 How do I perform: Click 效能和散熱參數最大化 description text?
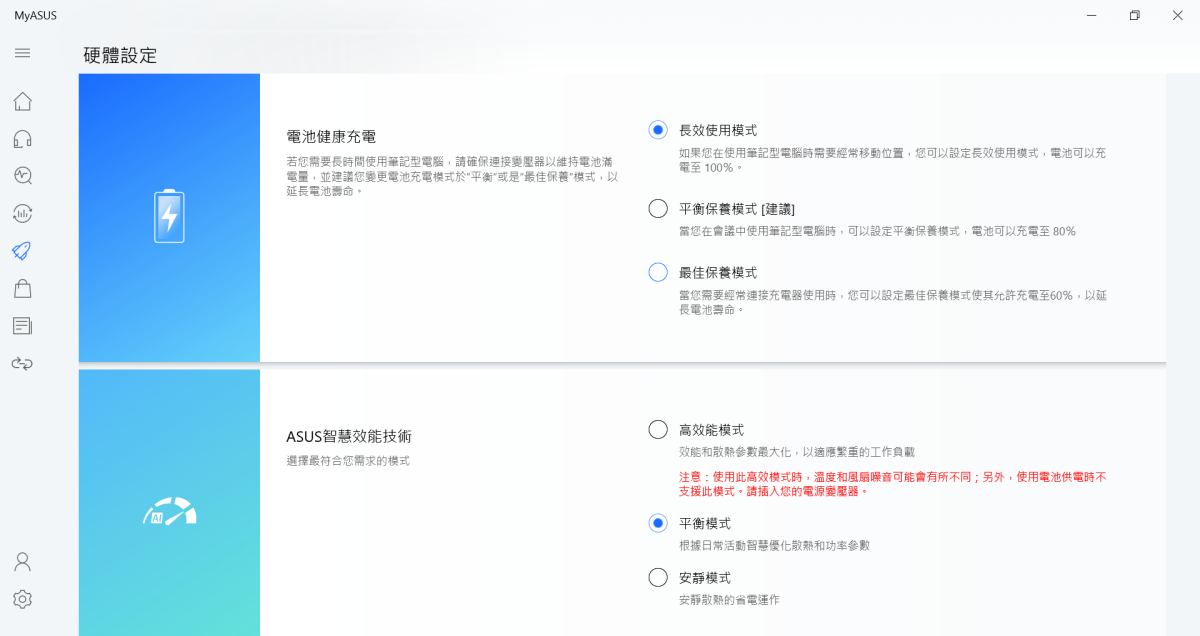click(797, 452)
